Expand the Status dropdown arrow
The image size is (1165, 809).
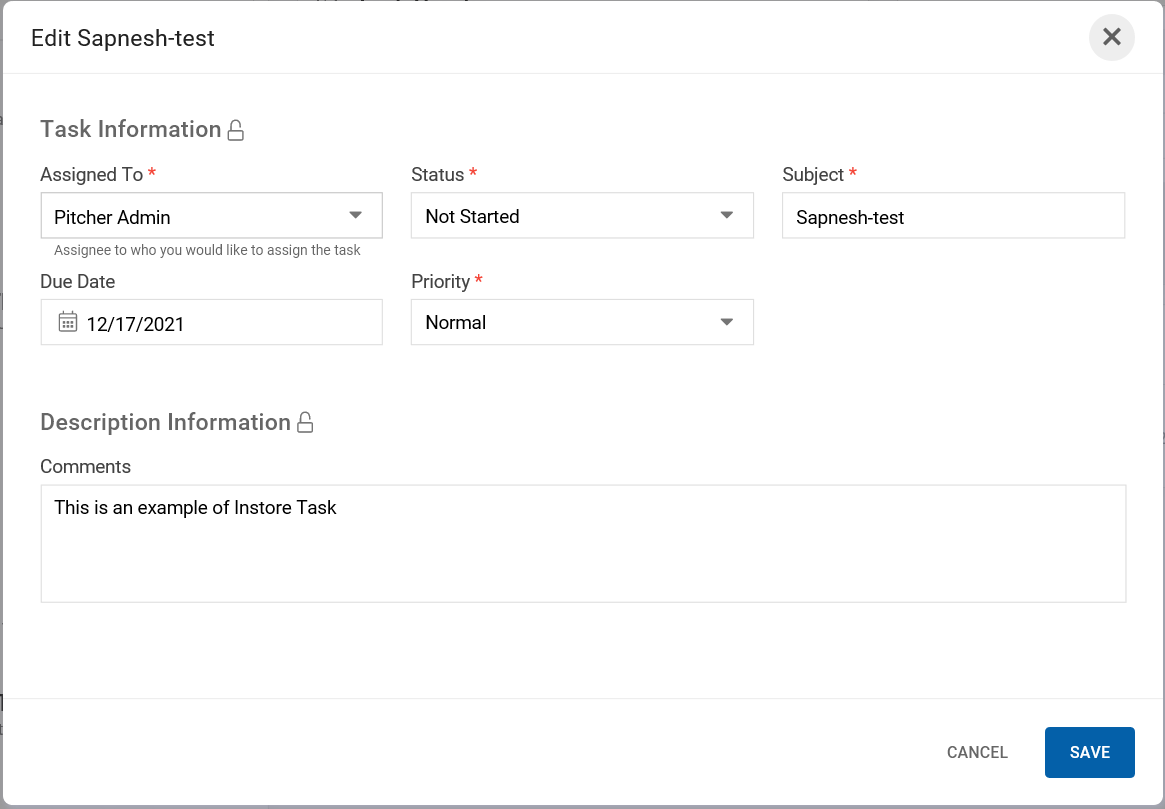727,216
